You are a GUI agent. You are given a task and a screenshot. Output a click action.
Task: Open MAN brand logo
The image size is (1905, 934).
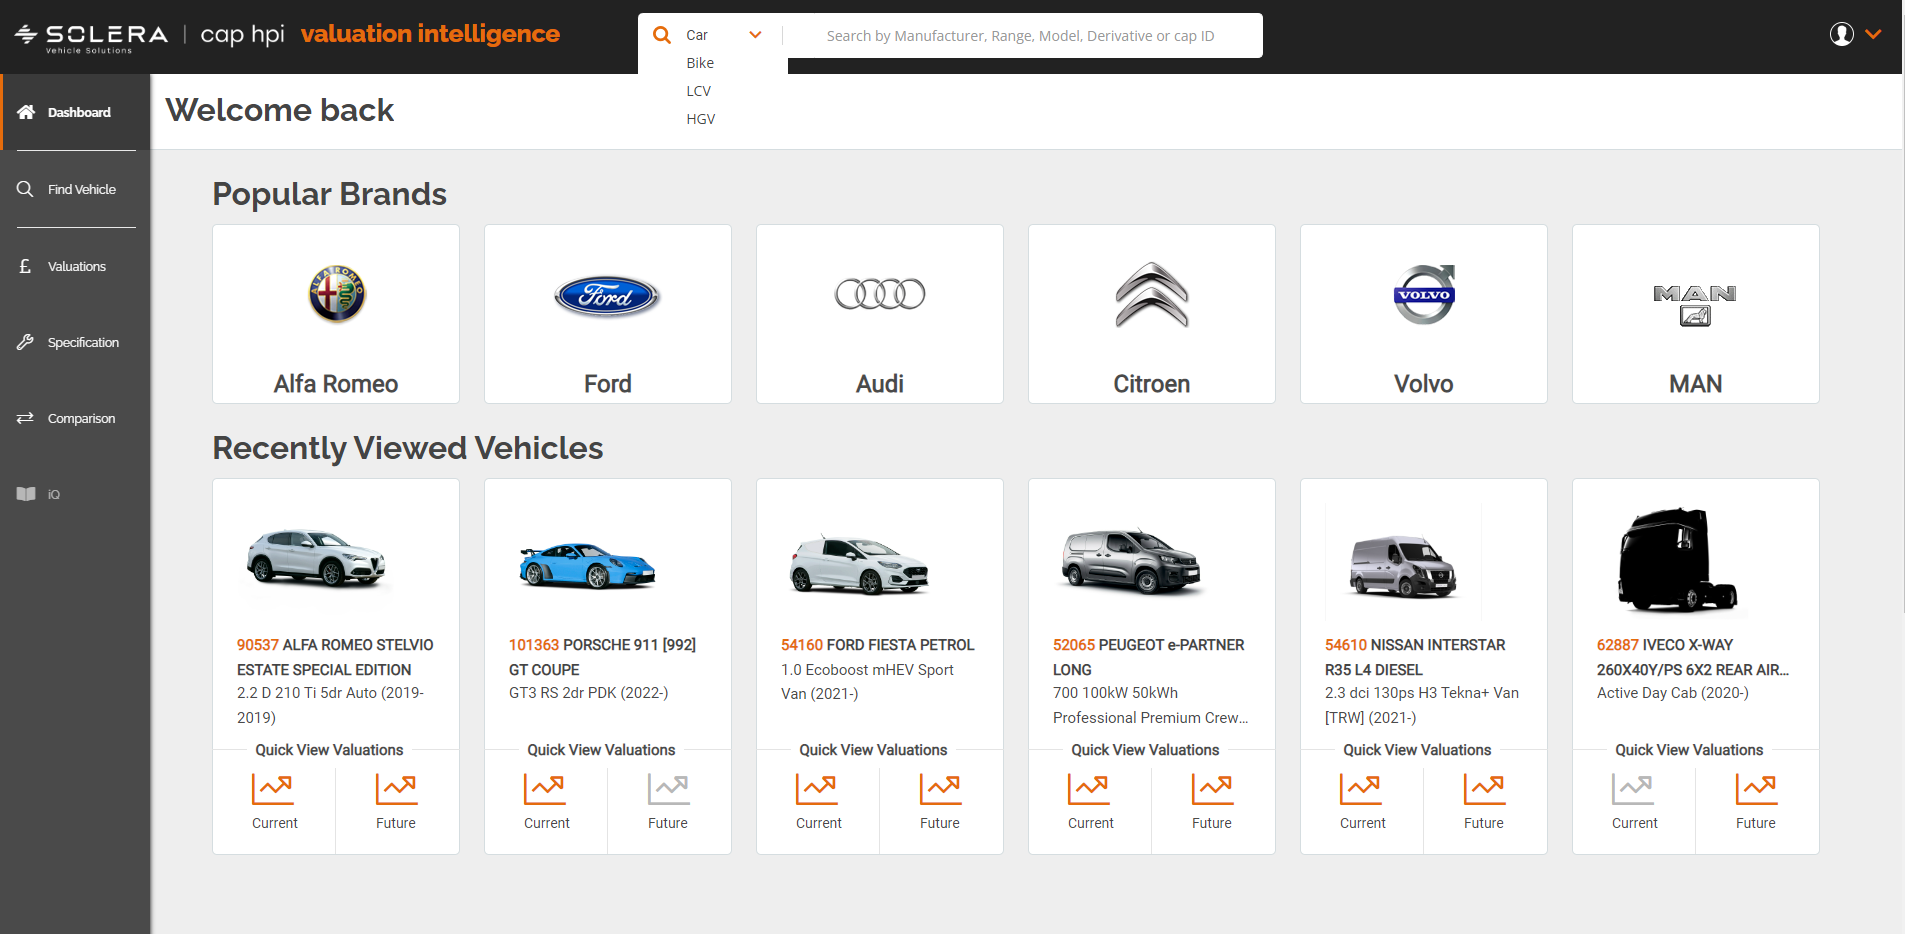pyautogui.click(x=1695, y=305)
